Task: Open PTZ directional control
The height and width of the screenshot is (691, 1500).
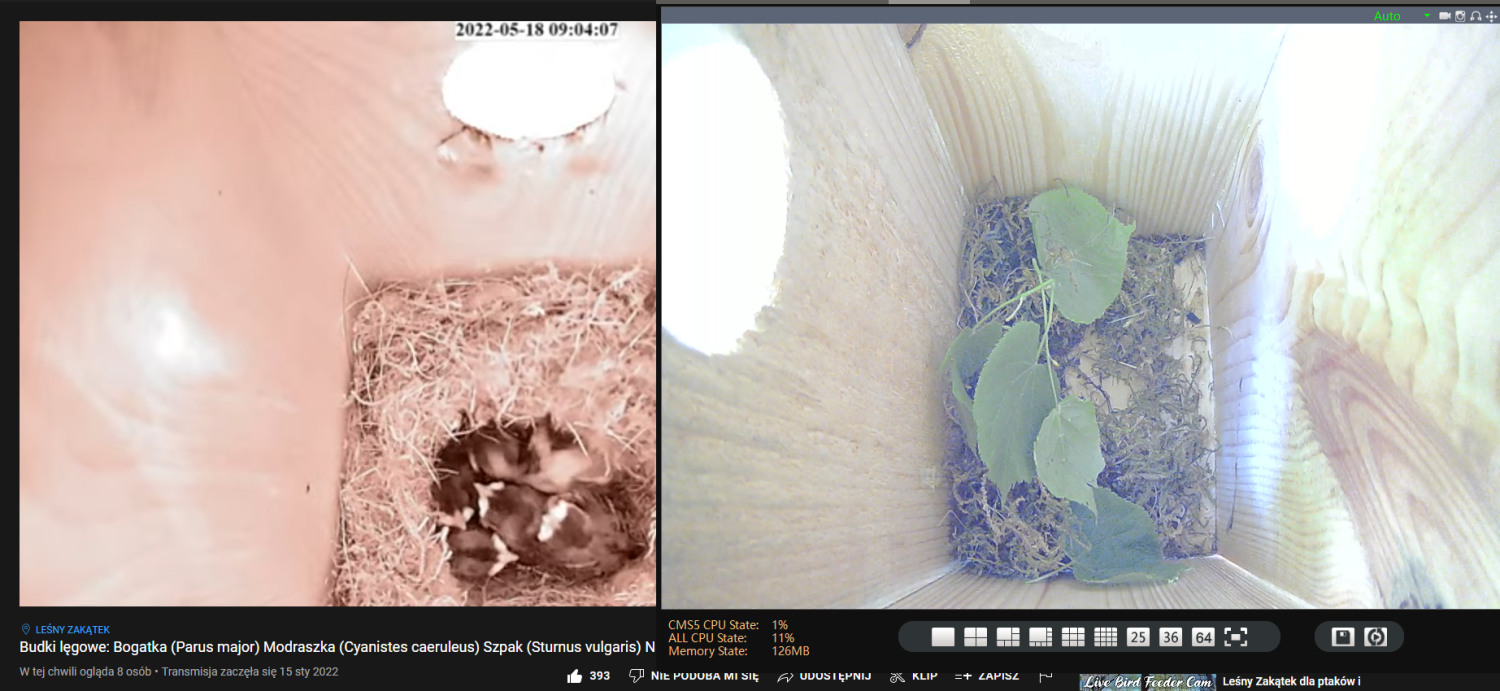Action: coord(1490,16)
